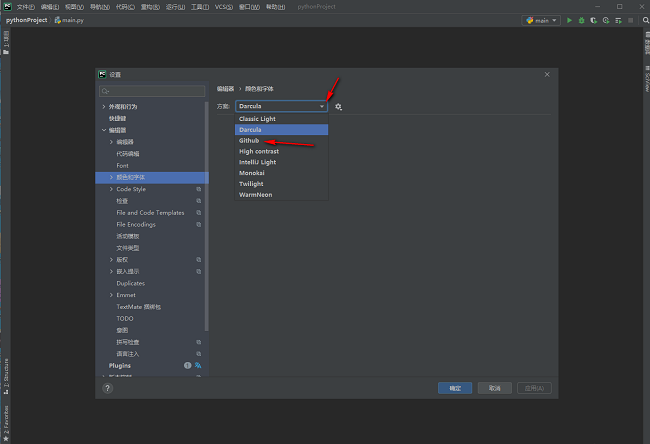Image resolution: width=650 pixels, height=444 pixels.
Task: Select Darcula entry in scheme list
Action: (281, 130)
